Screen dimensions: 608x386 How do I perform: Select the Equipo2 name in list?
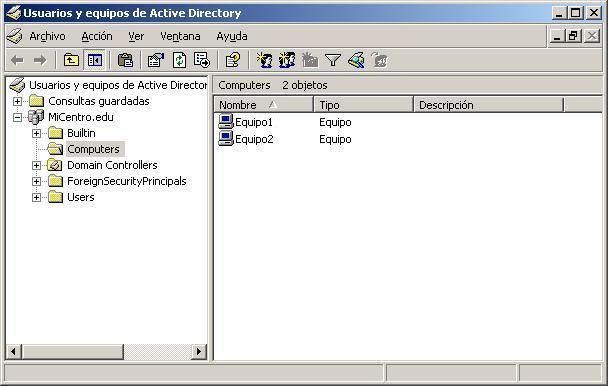[254, 139]
